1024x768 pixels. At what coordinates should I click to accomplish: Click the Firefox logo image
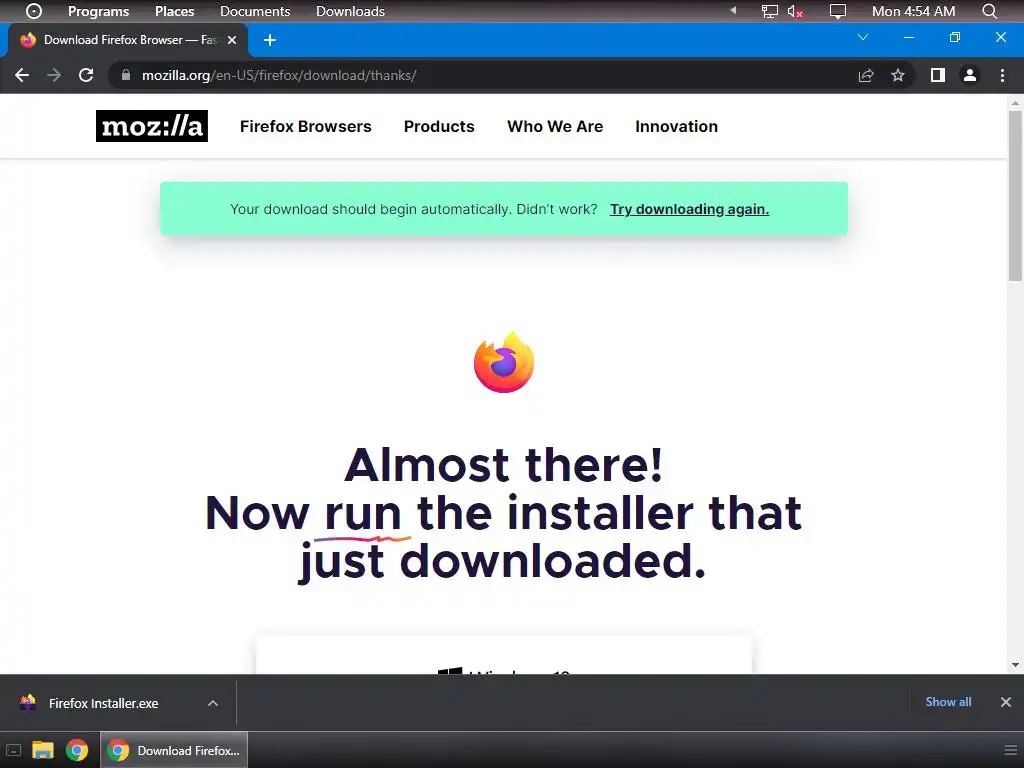tap(504, 362)
